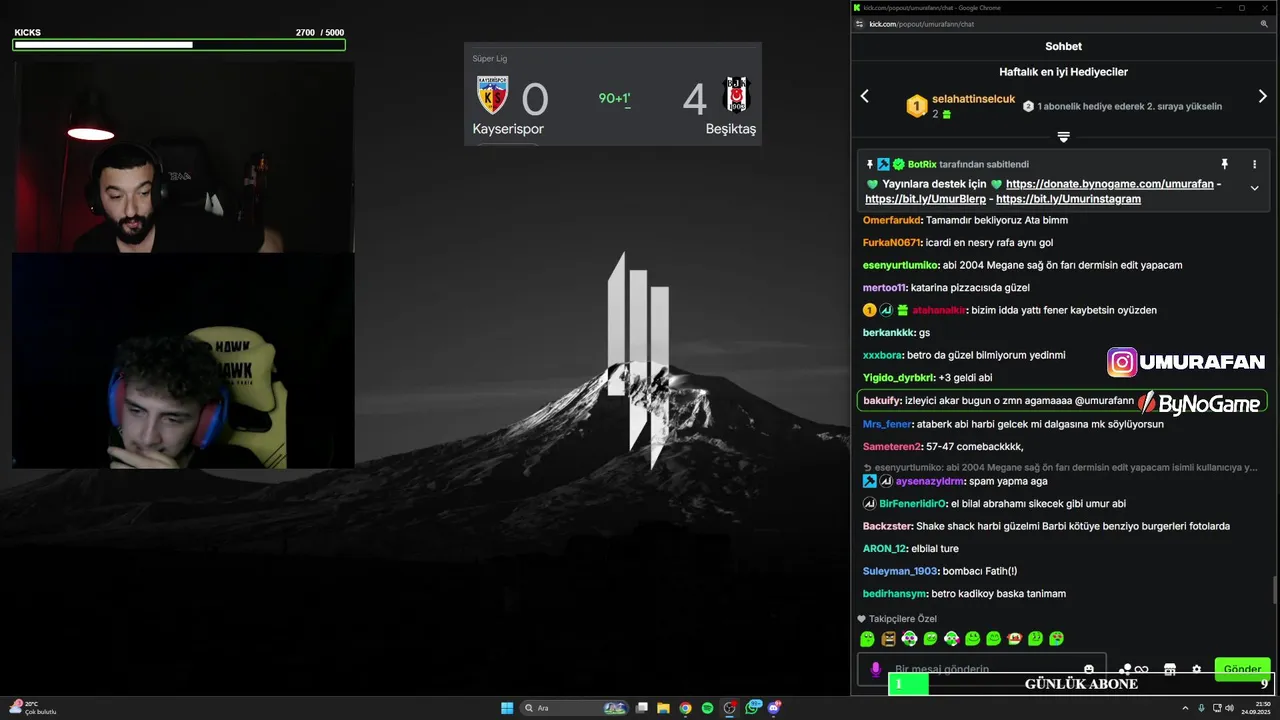Insert the seventh emote from left
Viewport: 1280px width, 720px height.
[x=993, y=639]
